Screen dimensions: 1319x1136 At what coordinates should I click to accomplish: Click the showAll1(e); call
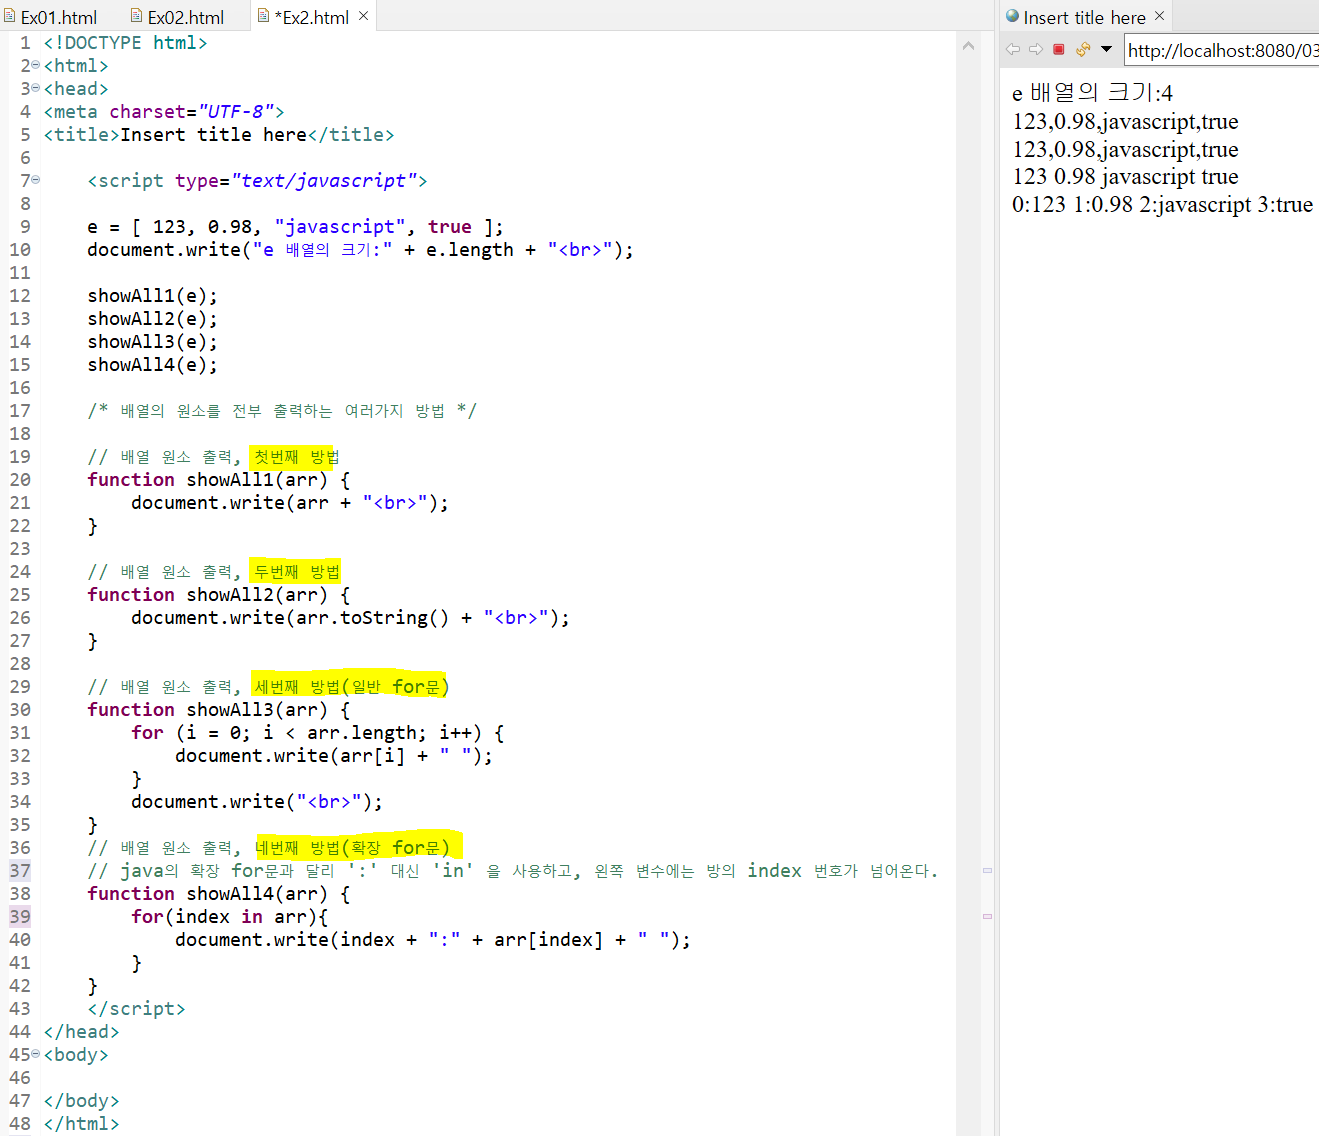click(x=152, y=296)
